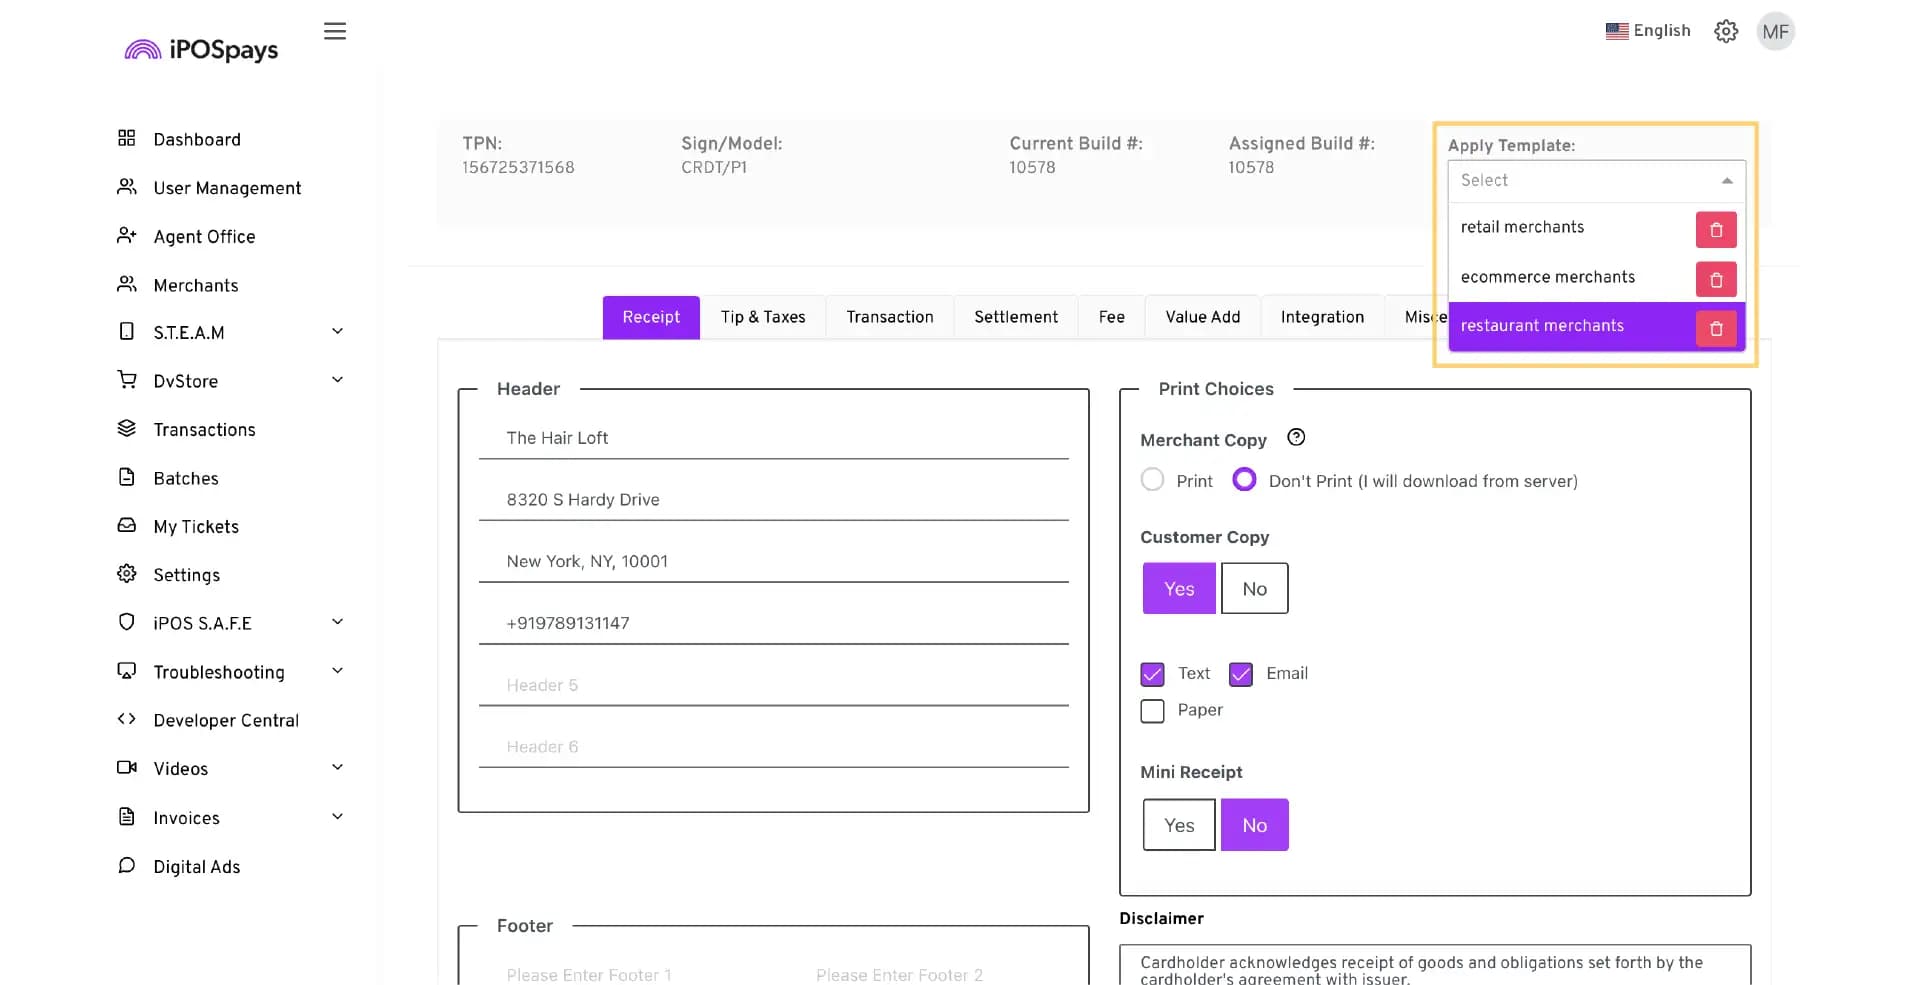Click the hamburger menu icon
The height and width of the screenshot is (985, 1919).
pos(335,31)
